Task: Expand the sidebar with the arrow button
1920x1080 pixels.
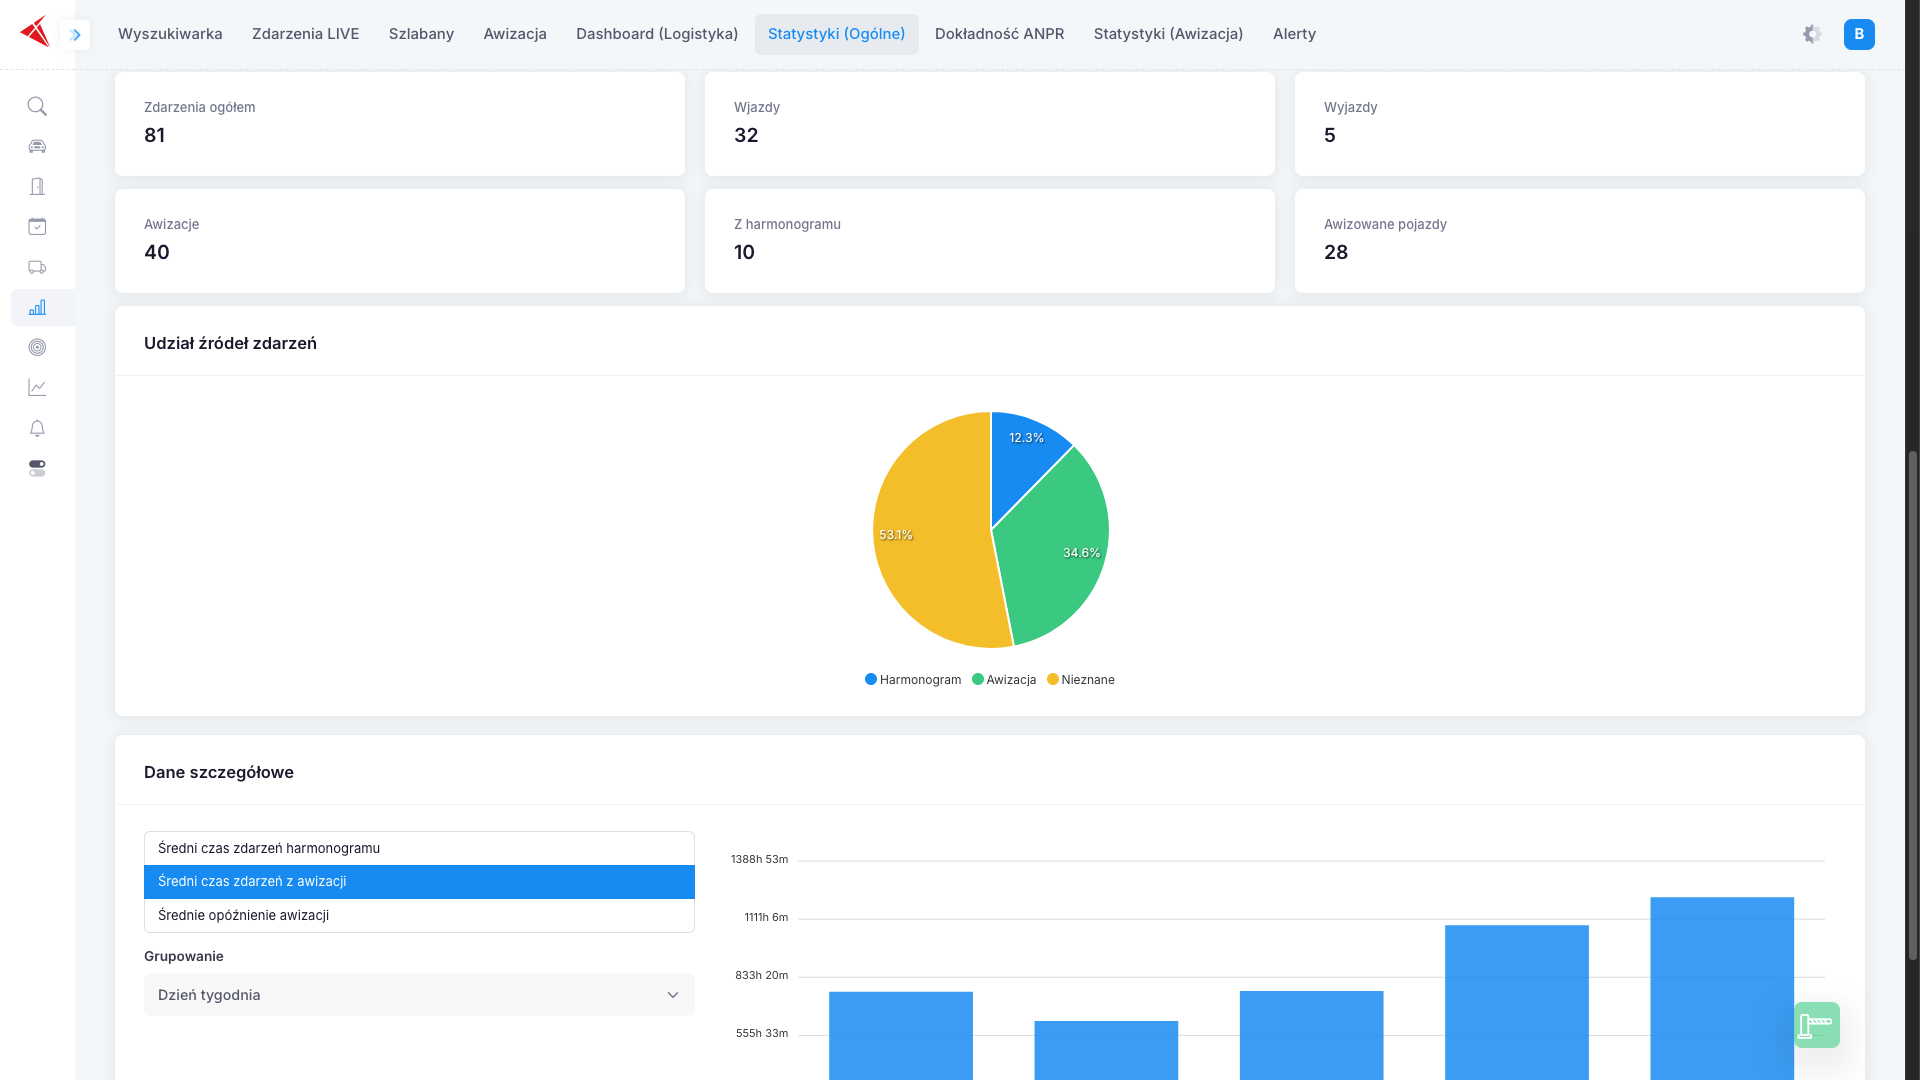Action: [x=75, y=34]
